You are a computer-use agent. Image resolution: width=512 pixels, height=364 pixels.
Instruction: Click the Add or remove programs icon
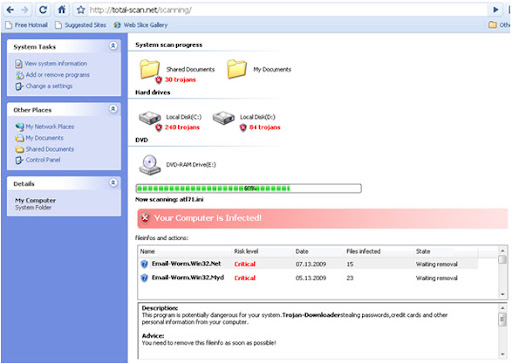tap(20, 75)
